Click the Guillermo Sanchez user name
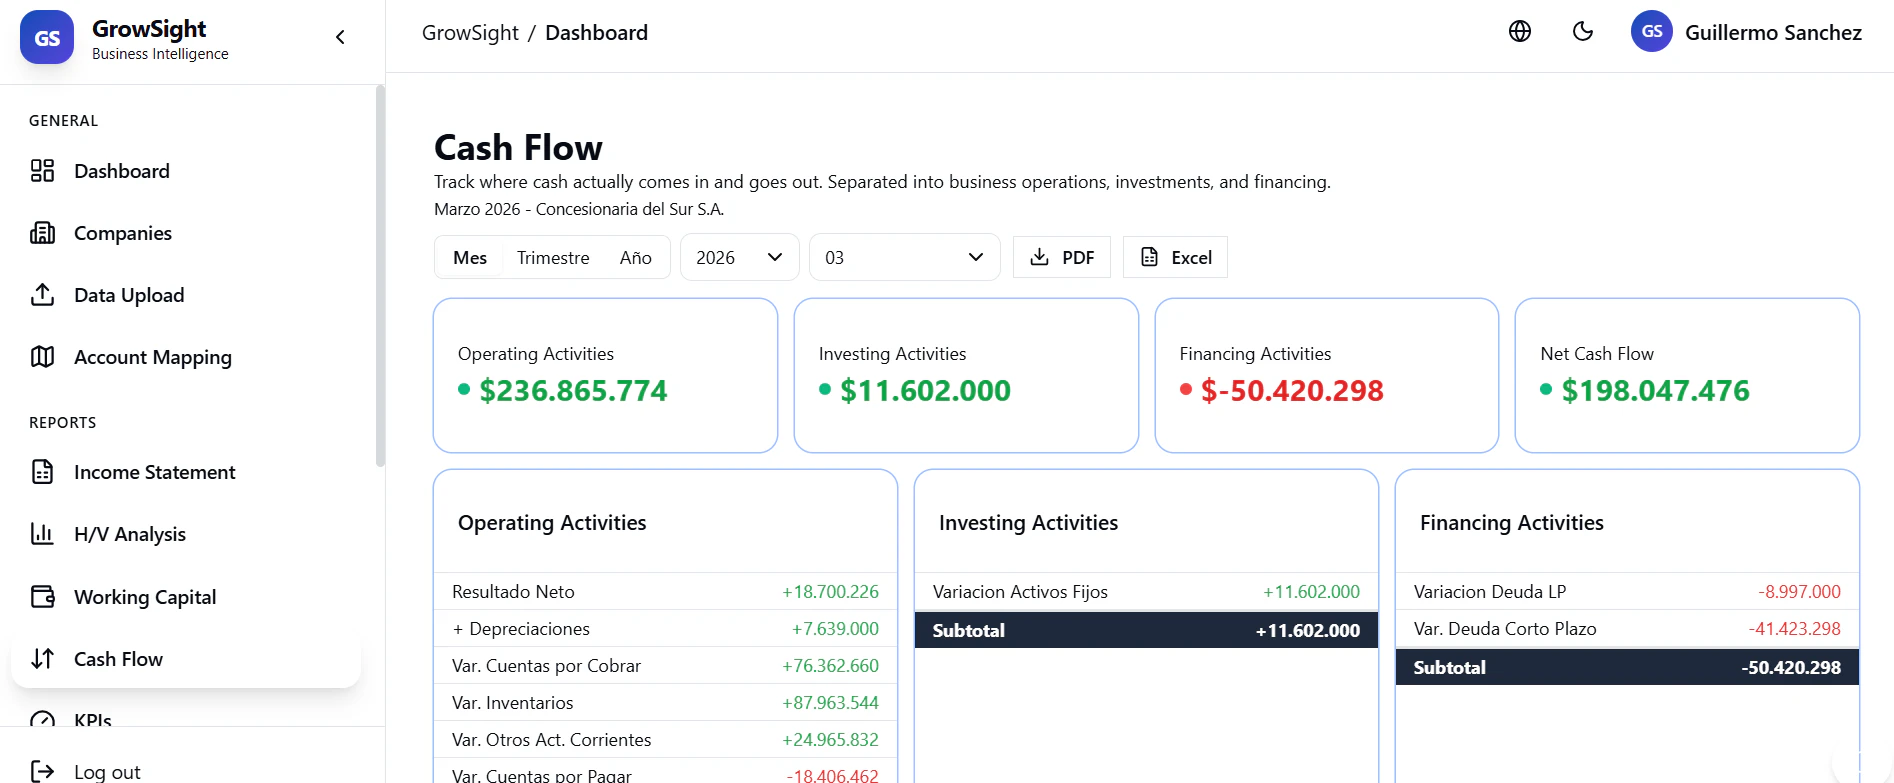1894x783 pixels. [1773, 32]
